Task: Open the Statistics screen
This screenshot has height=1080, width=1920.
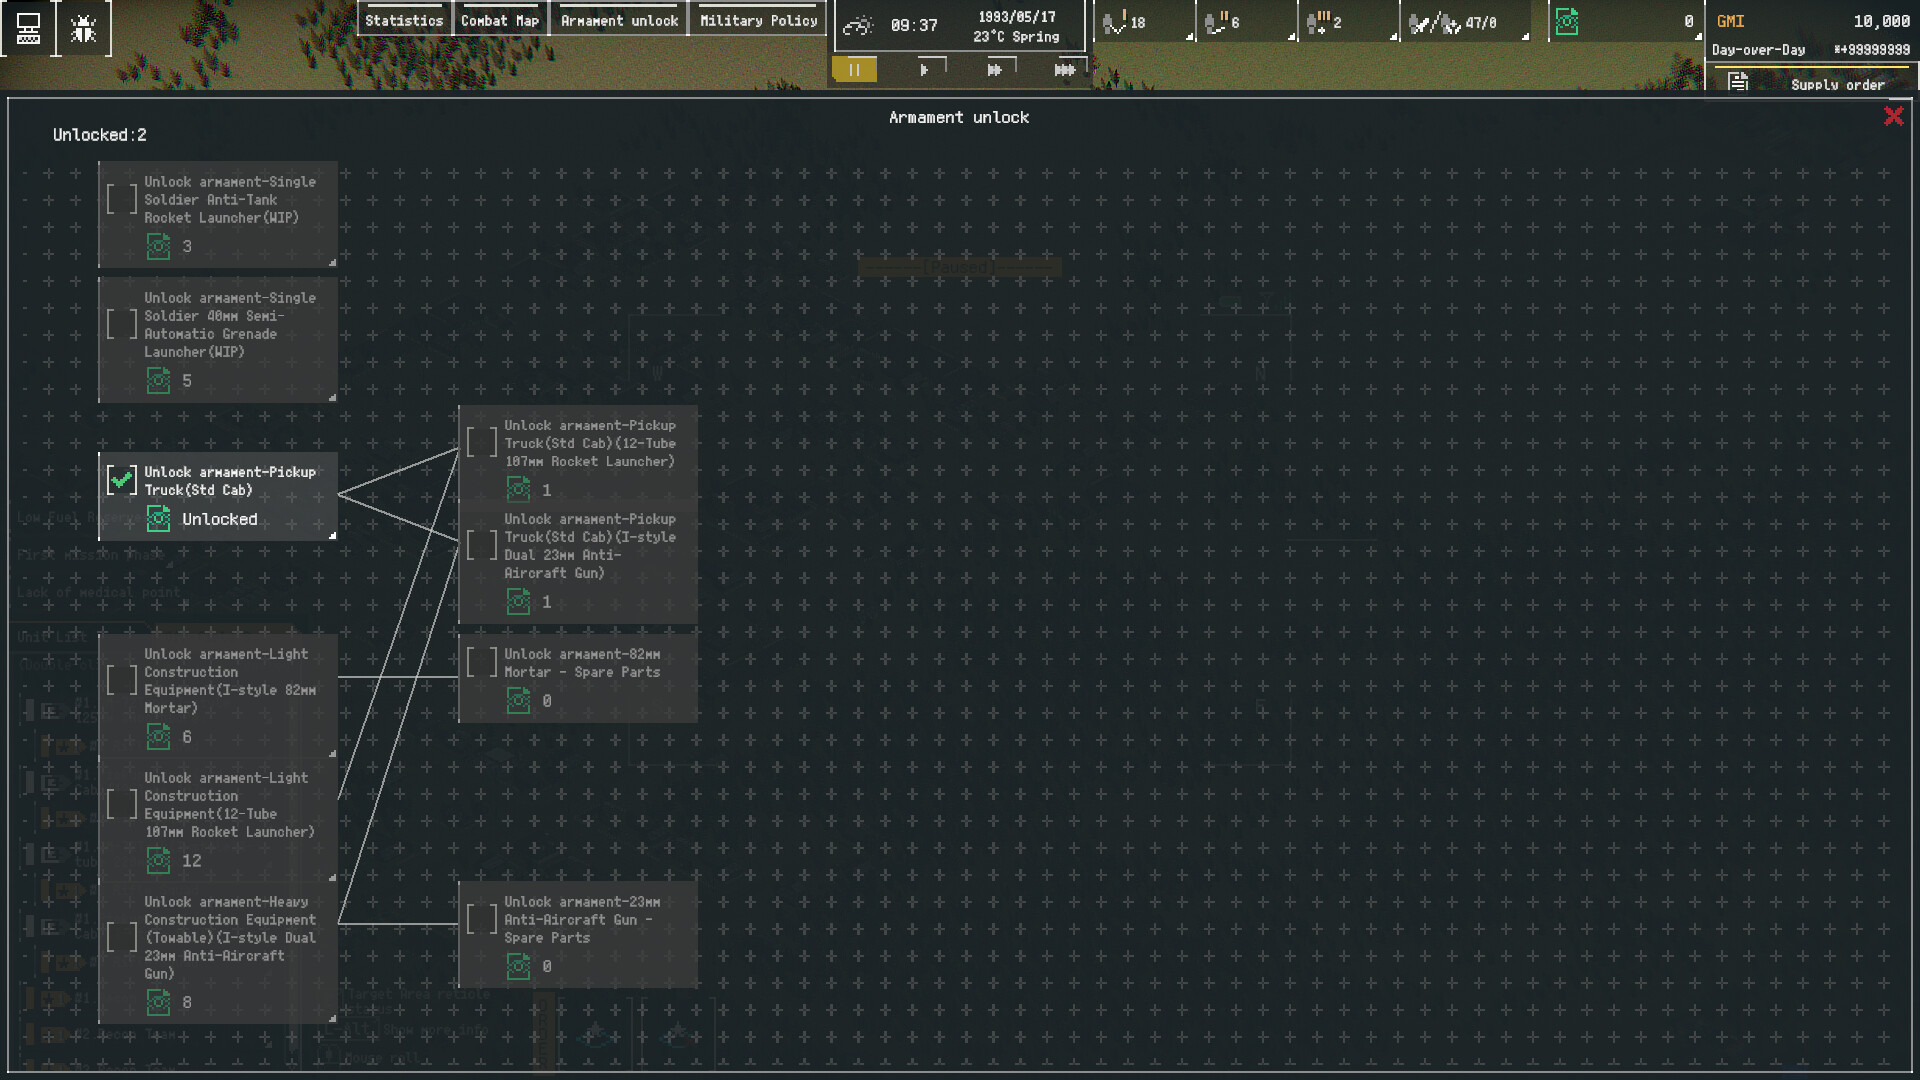Action: [404, 19]
